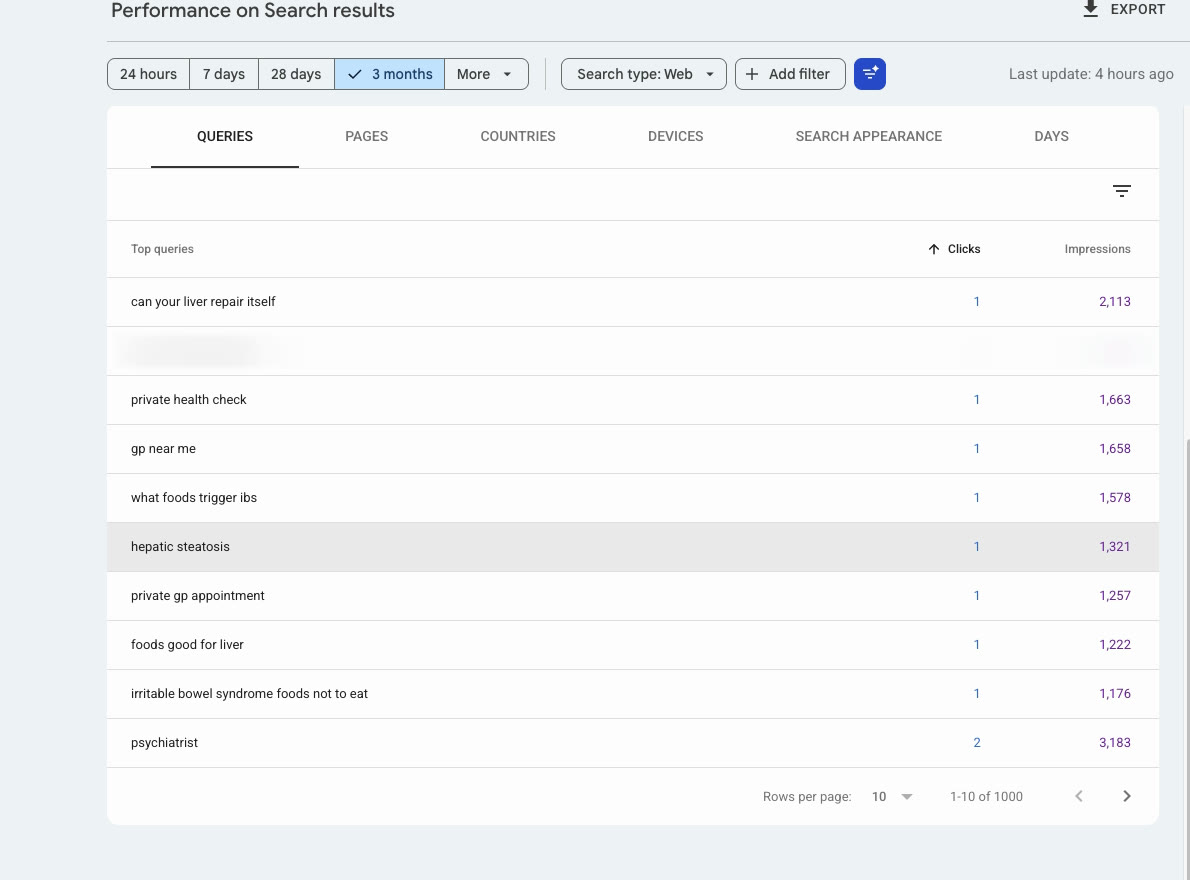Switch to the Search Appearance tab

pyautogui.click(x=868, y=137)
